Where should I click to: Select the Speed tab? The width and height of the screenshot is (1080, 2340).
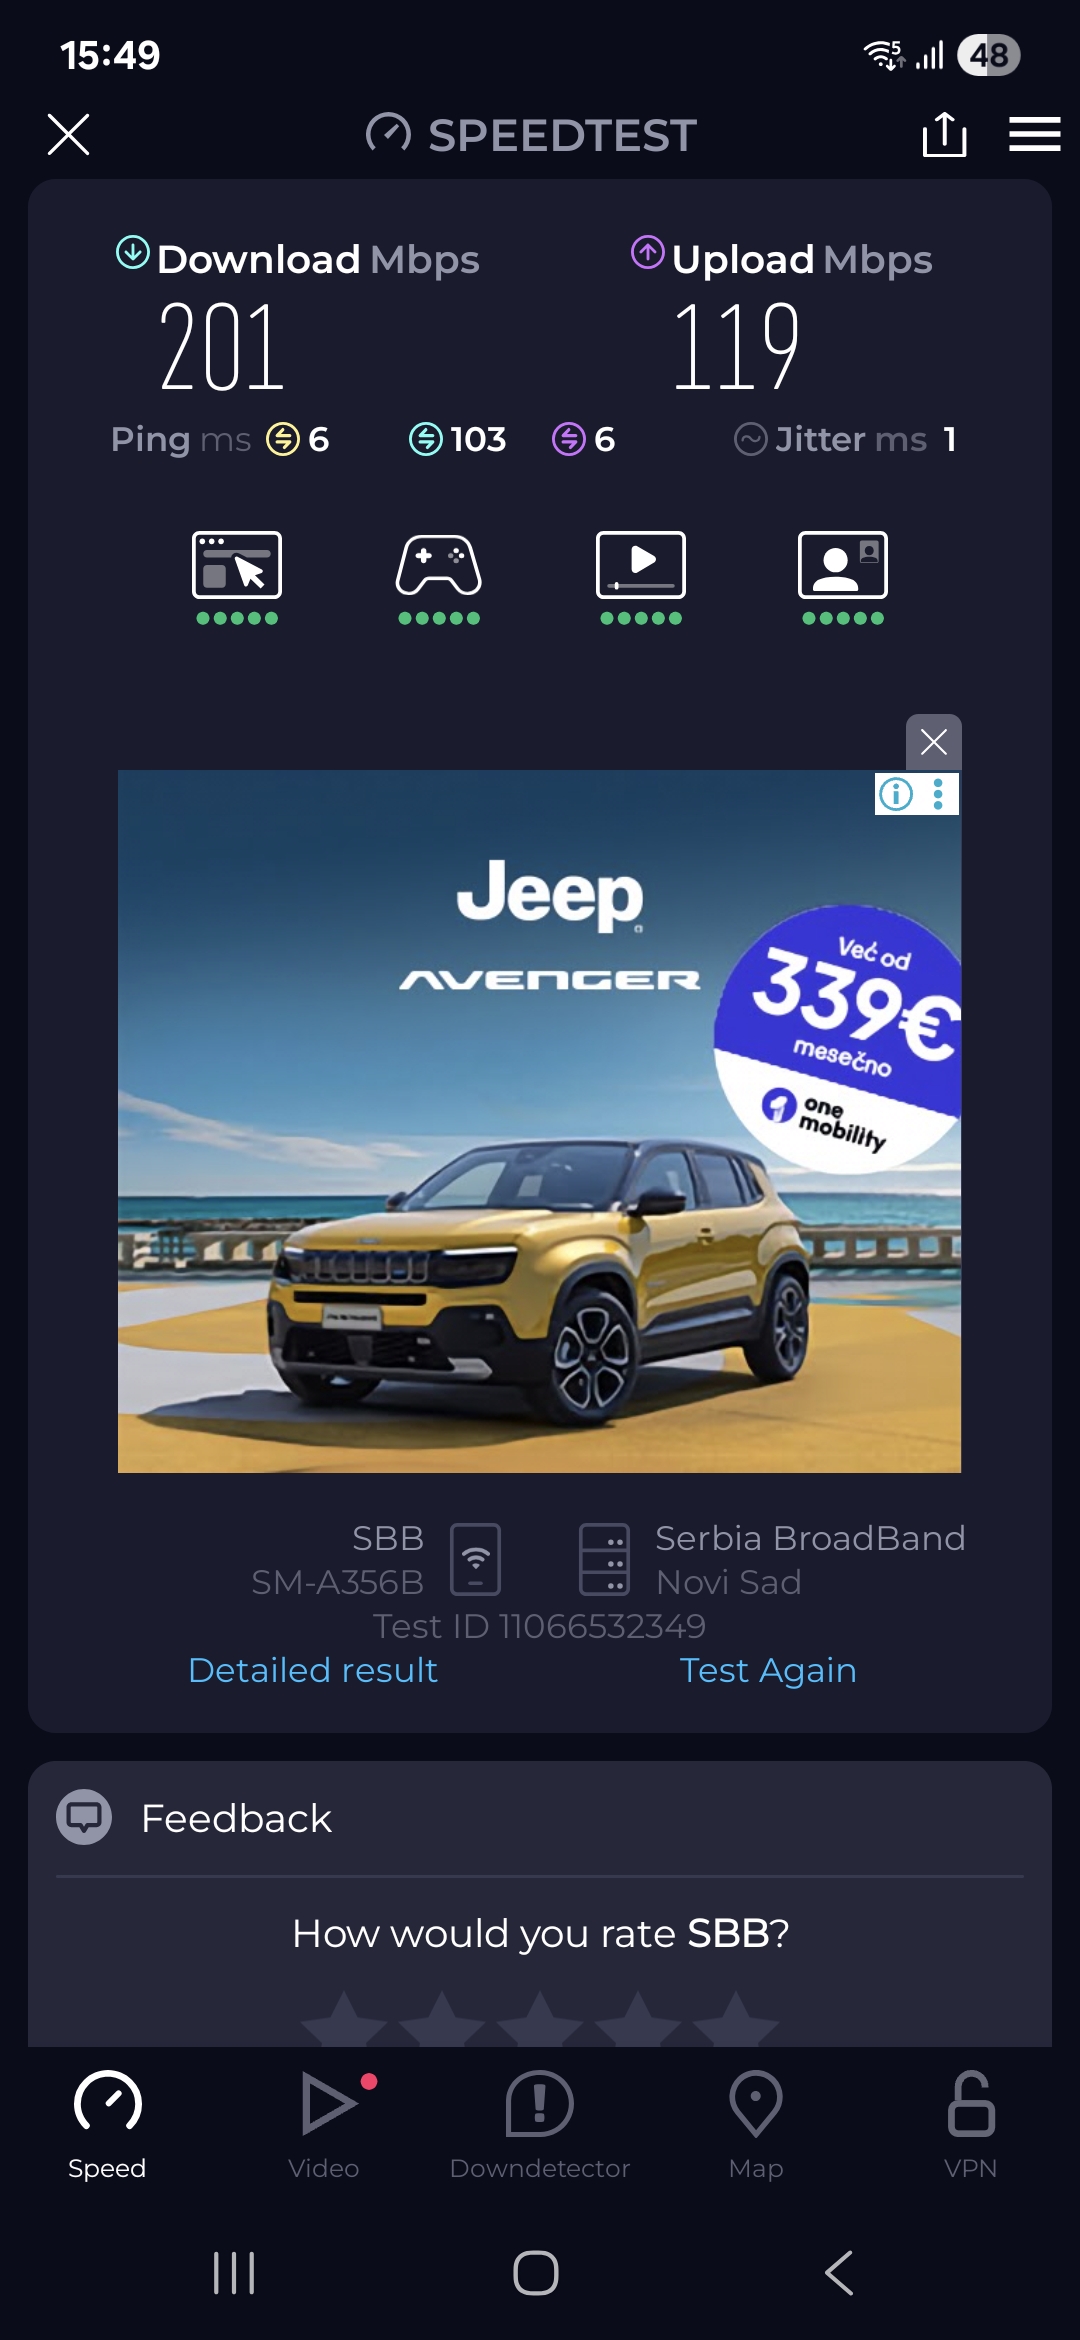107,2125
